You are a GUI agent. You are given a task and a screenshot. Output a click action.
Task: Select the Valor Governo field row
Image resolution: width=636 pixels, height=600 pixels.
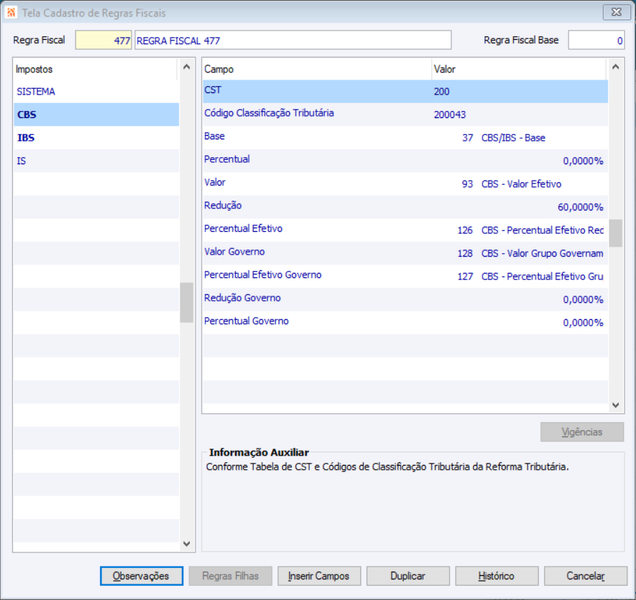coord(405,253)
